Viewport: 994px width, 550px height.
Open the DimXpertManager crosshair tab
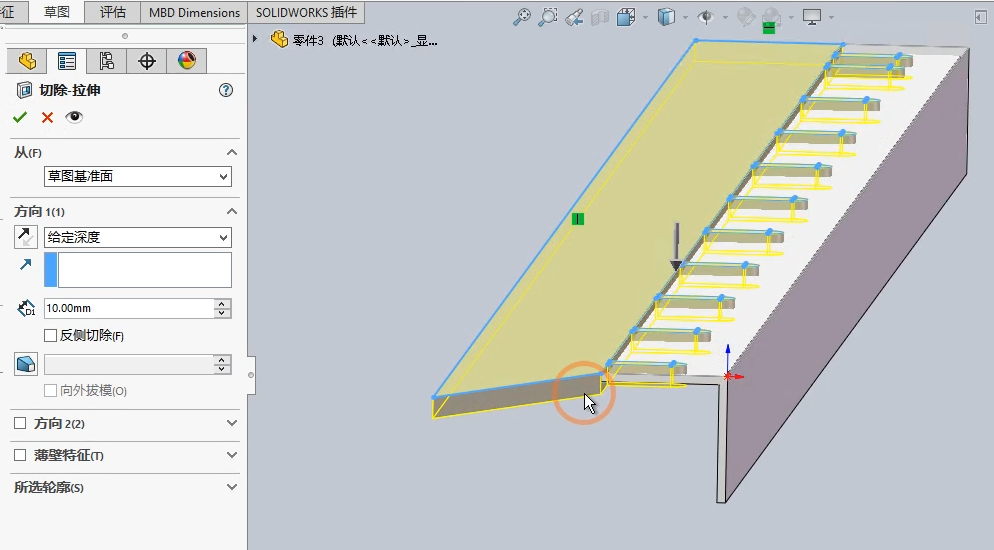pos(147,61)
